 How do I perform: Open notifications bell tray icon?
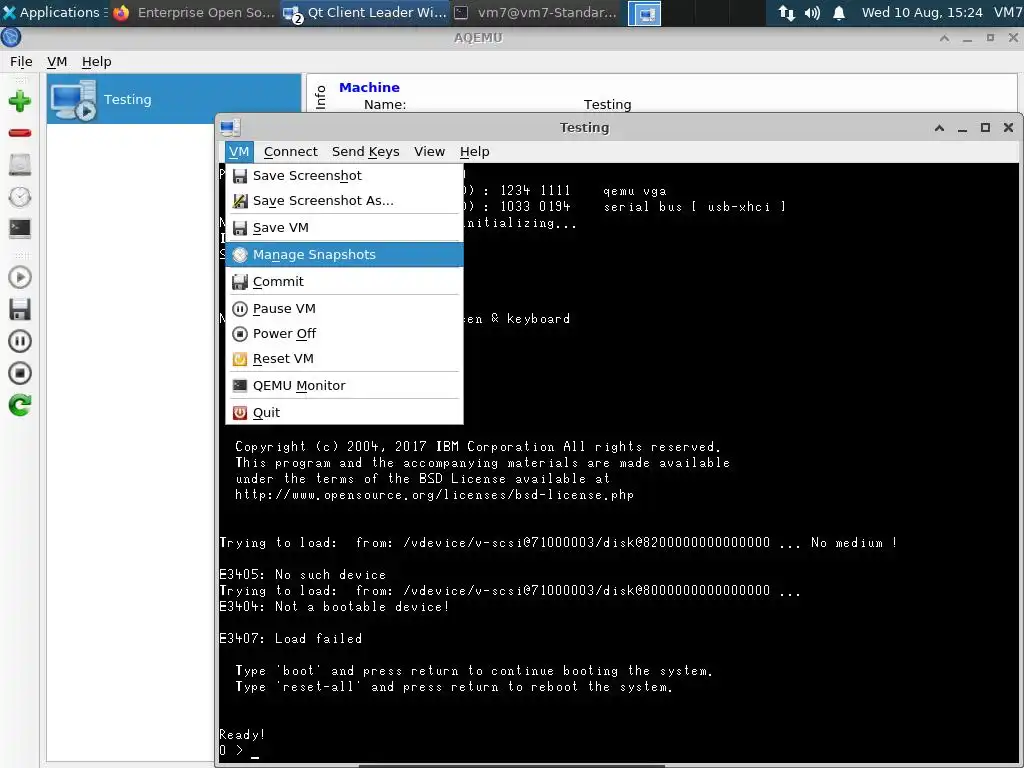(x=839, y=13)
